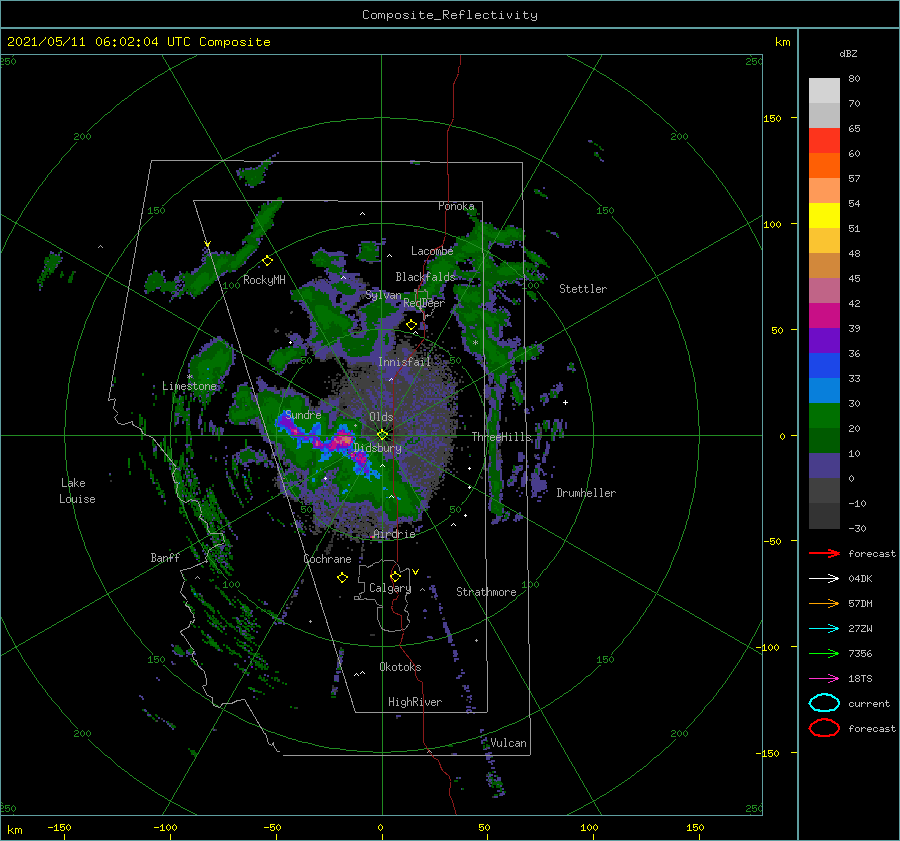900x841 pixels.
Task: Click the magenta storm core west of Didsbury
Action: [x=342, y=440]
